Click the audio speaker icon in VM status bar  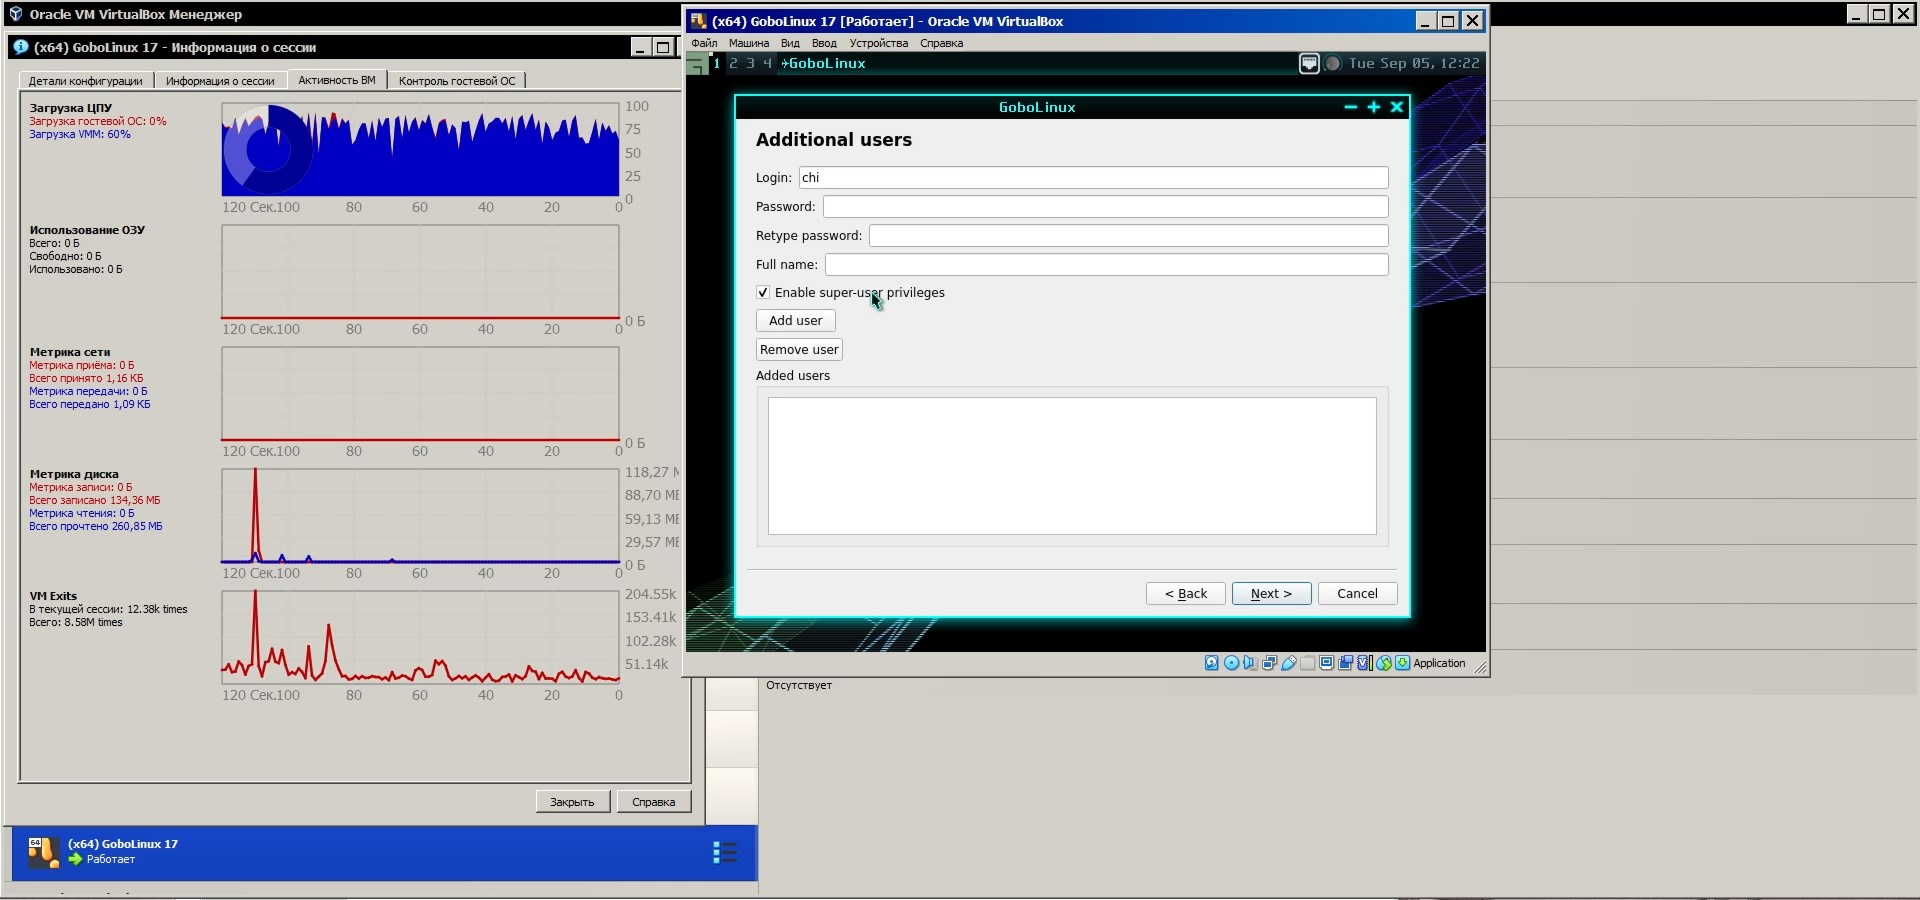[1250, 663]
